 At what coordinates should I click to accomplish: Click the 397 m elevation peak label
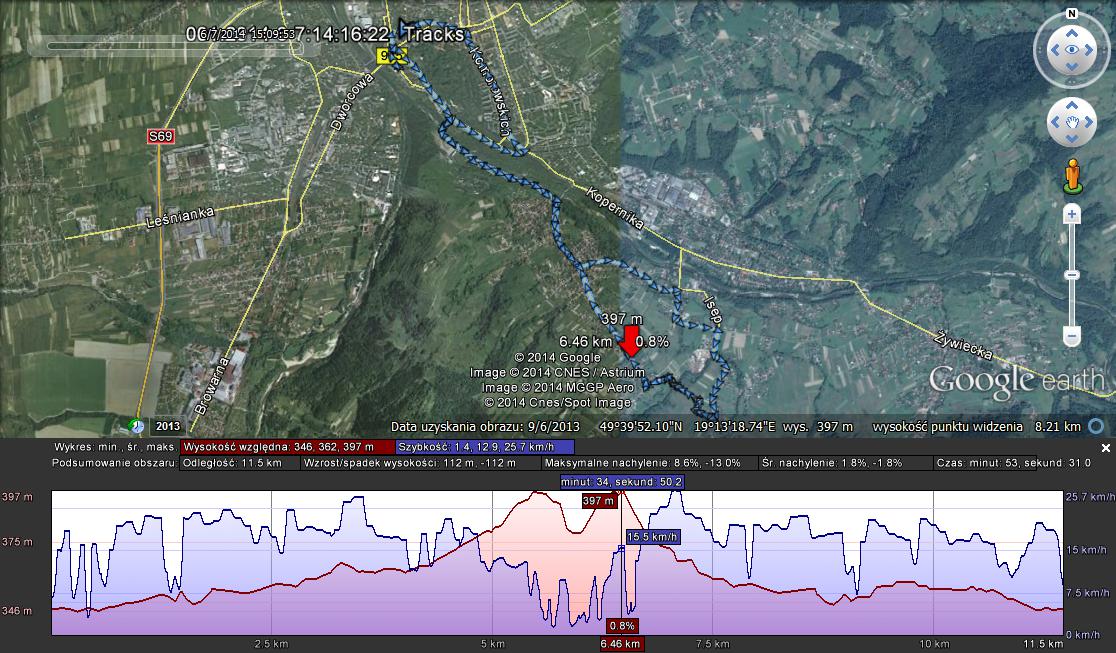coord(597,501)
